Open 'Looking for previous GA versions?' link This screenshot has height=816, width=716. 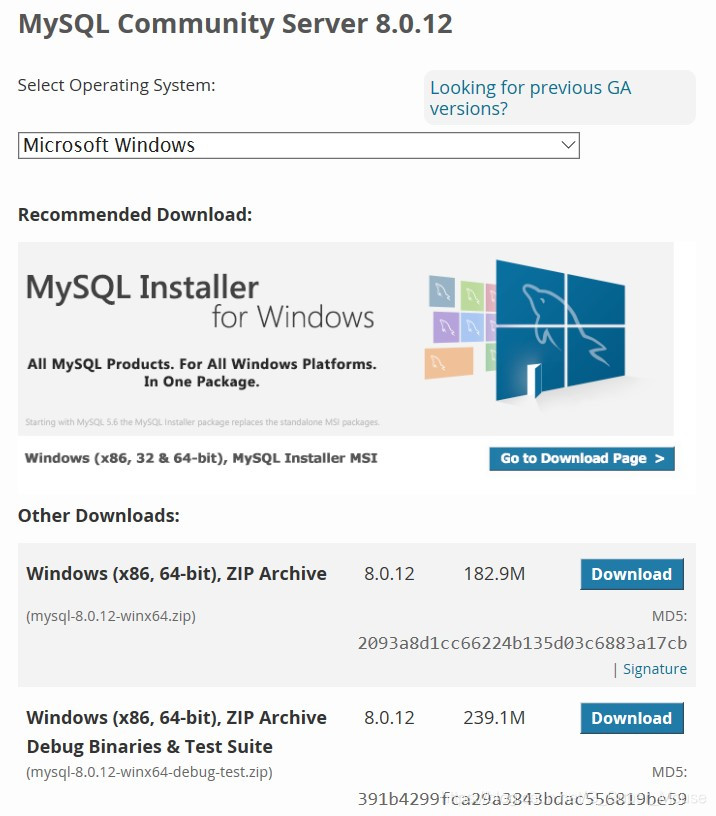(x=530, y=98)
